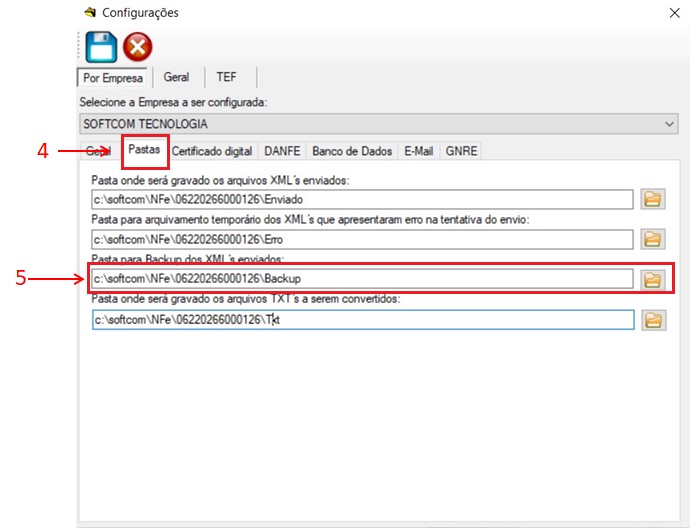This screenshot has width=690, height=528.
Task: Go to the DANFE tab
Action: tap(281, 151)
